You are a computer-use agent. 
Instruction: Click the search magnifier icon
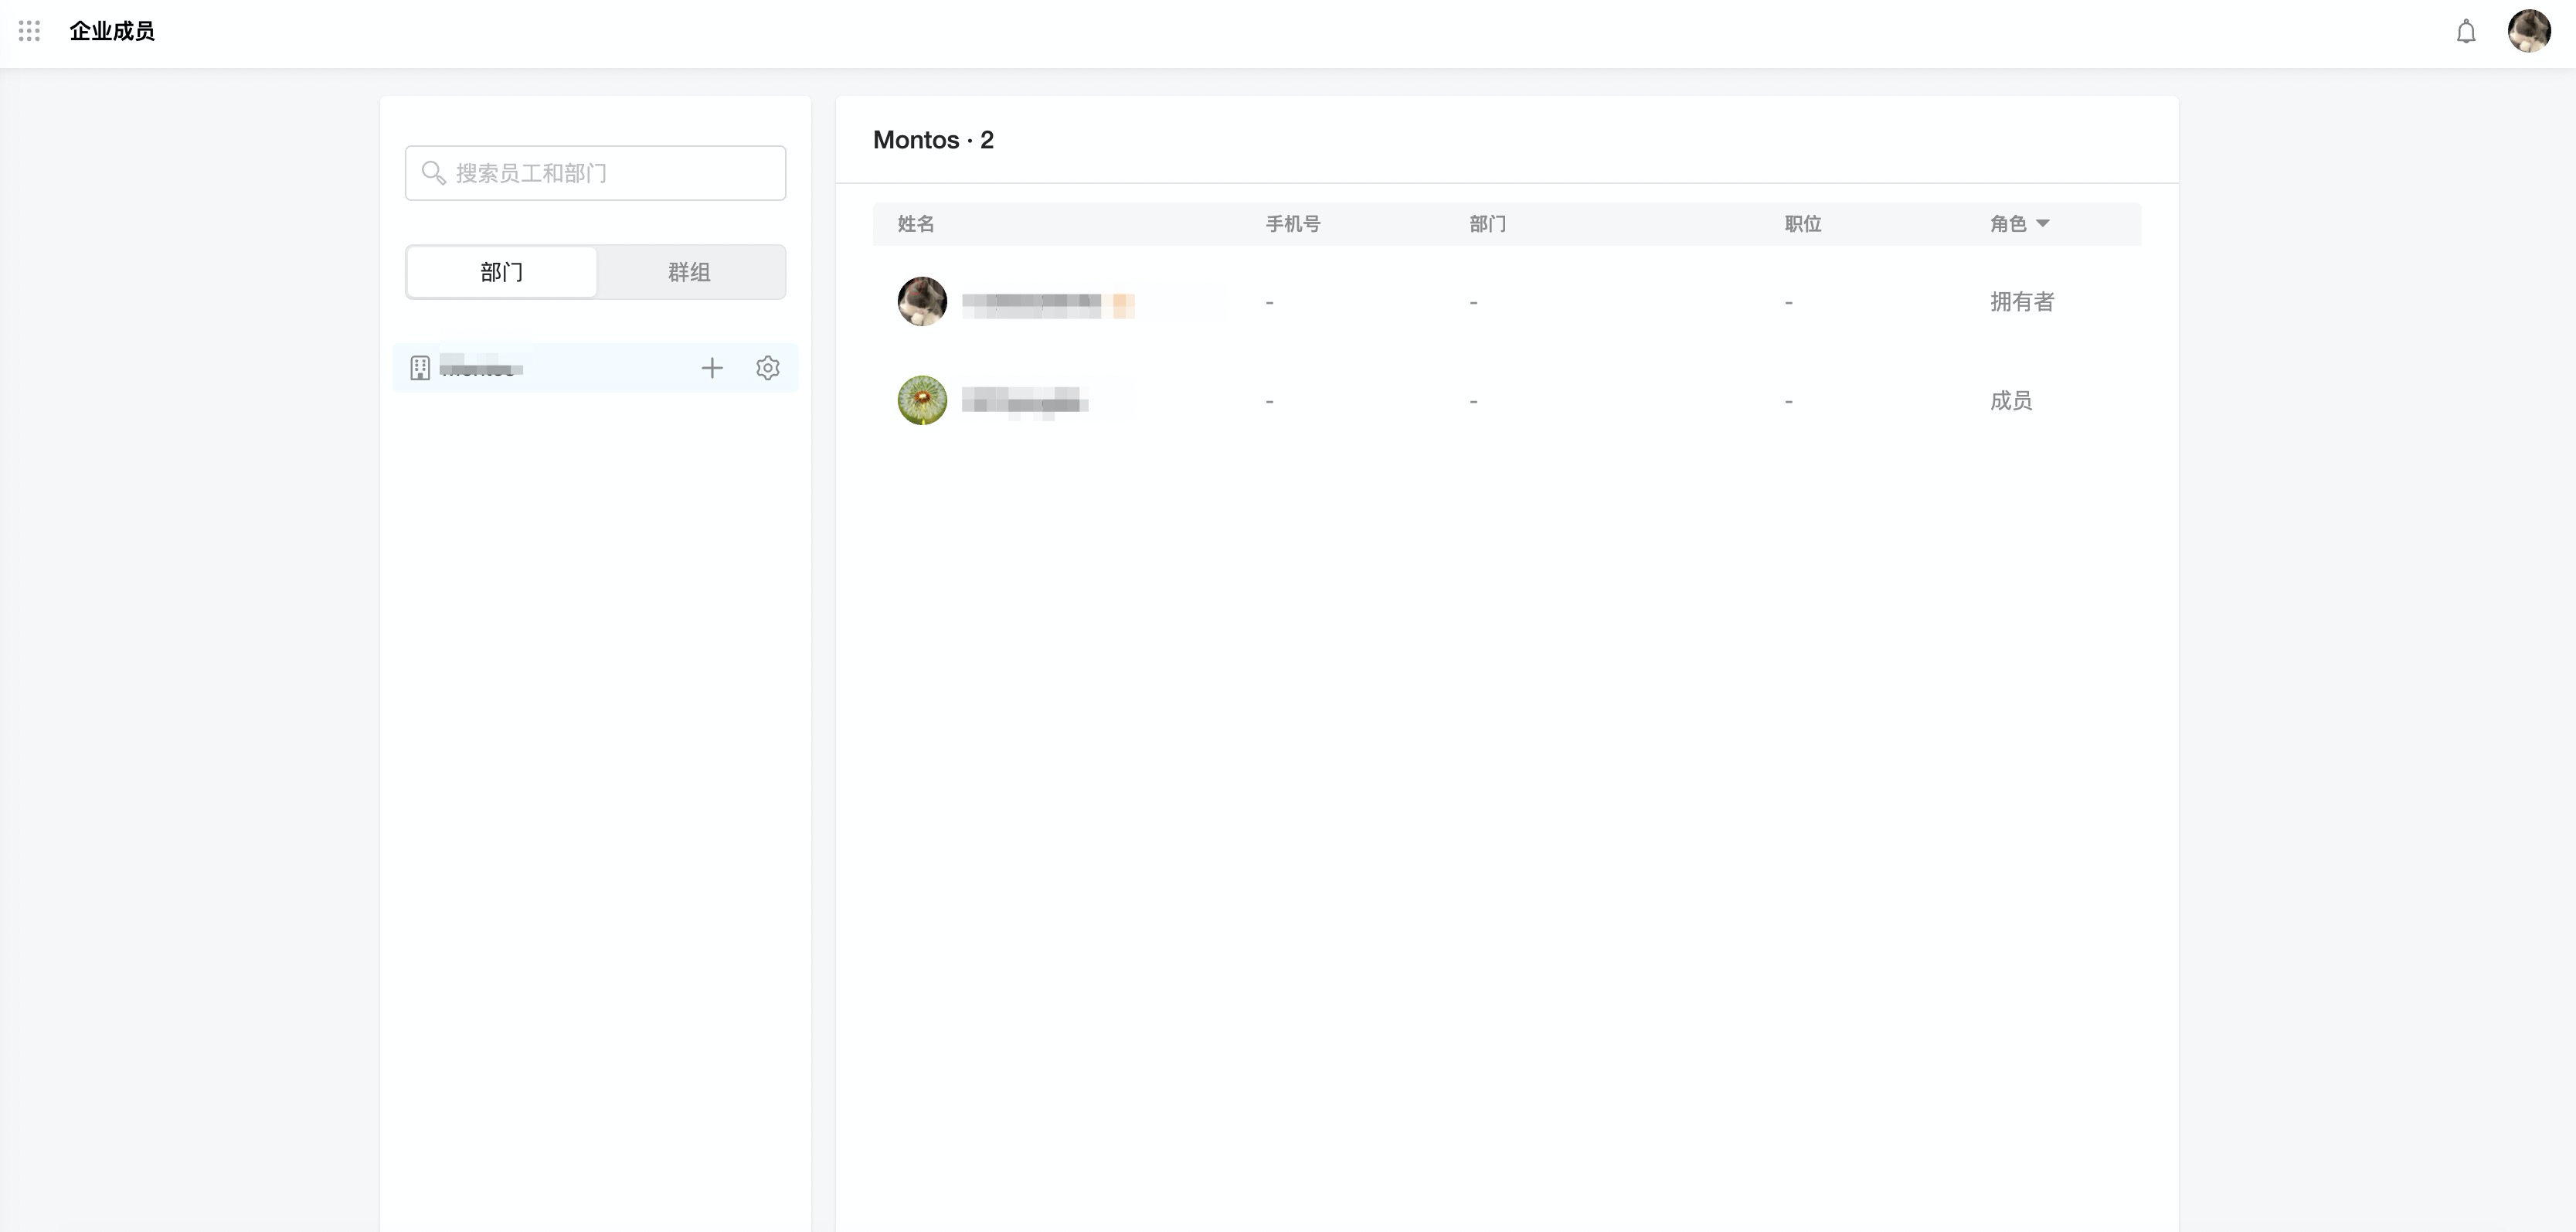[433, 173]
